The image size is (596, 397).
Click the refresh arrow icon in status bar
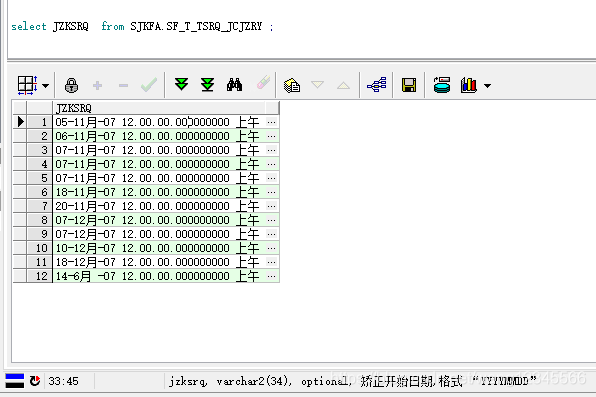coord(35,381)
